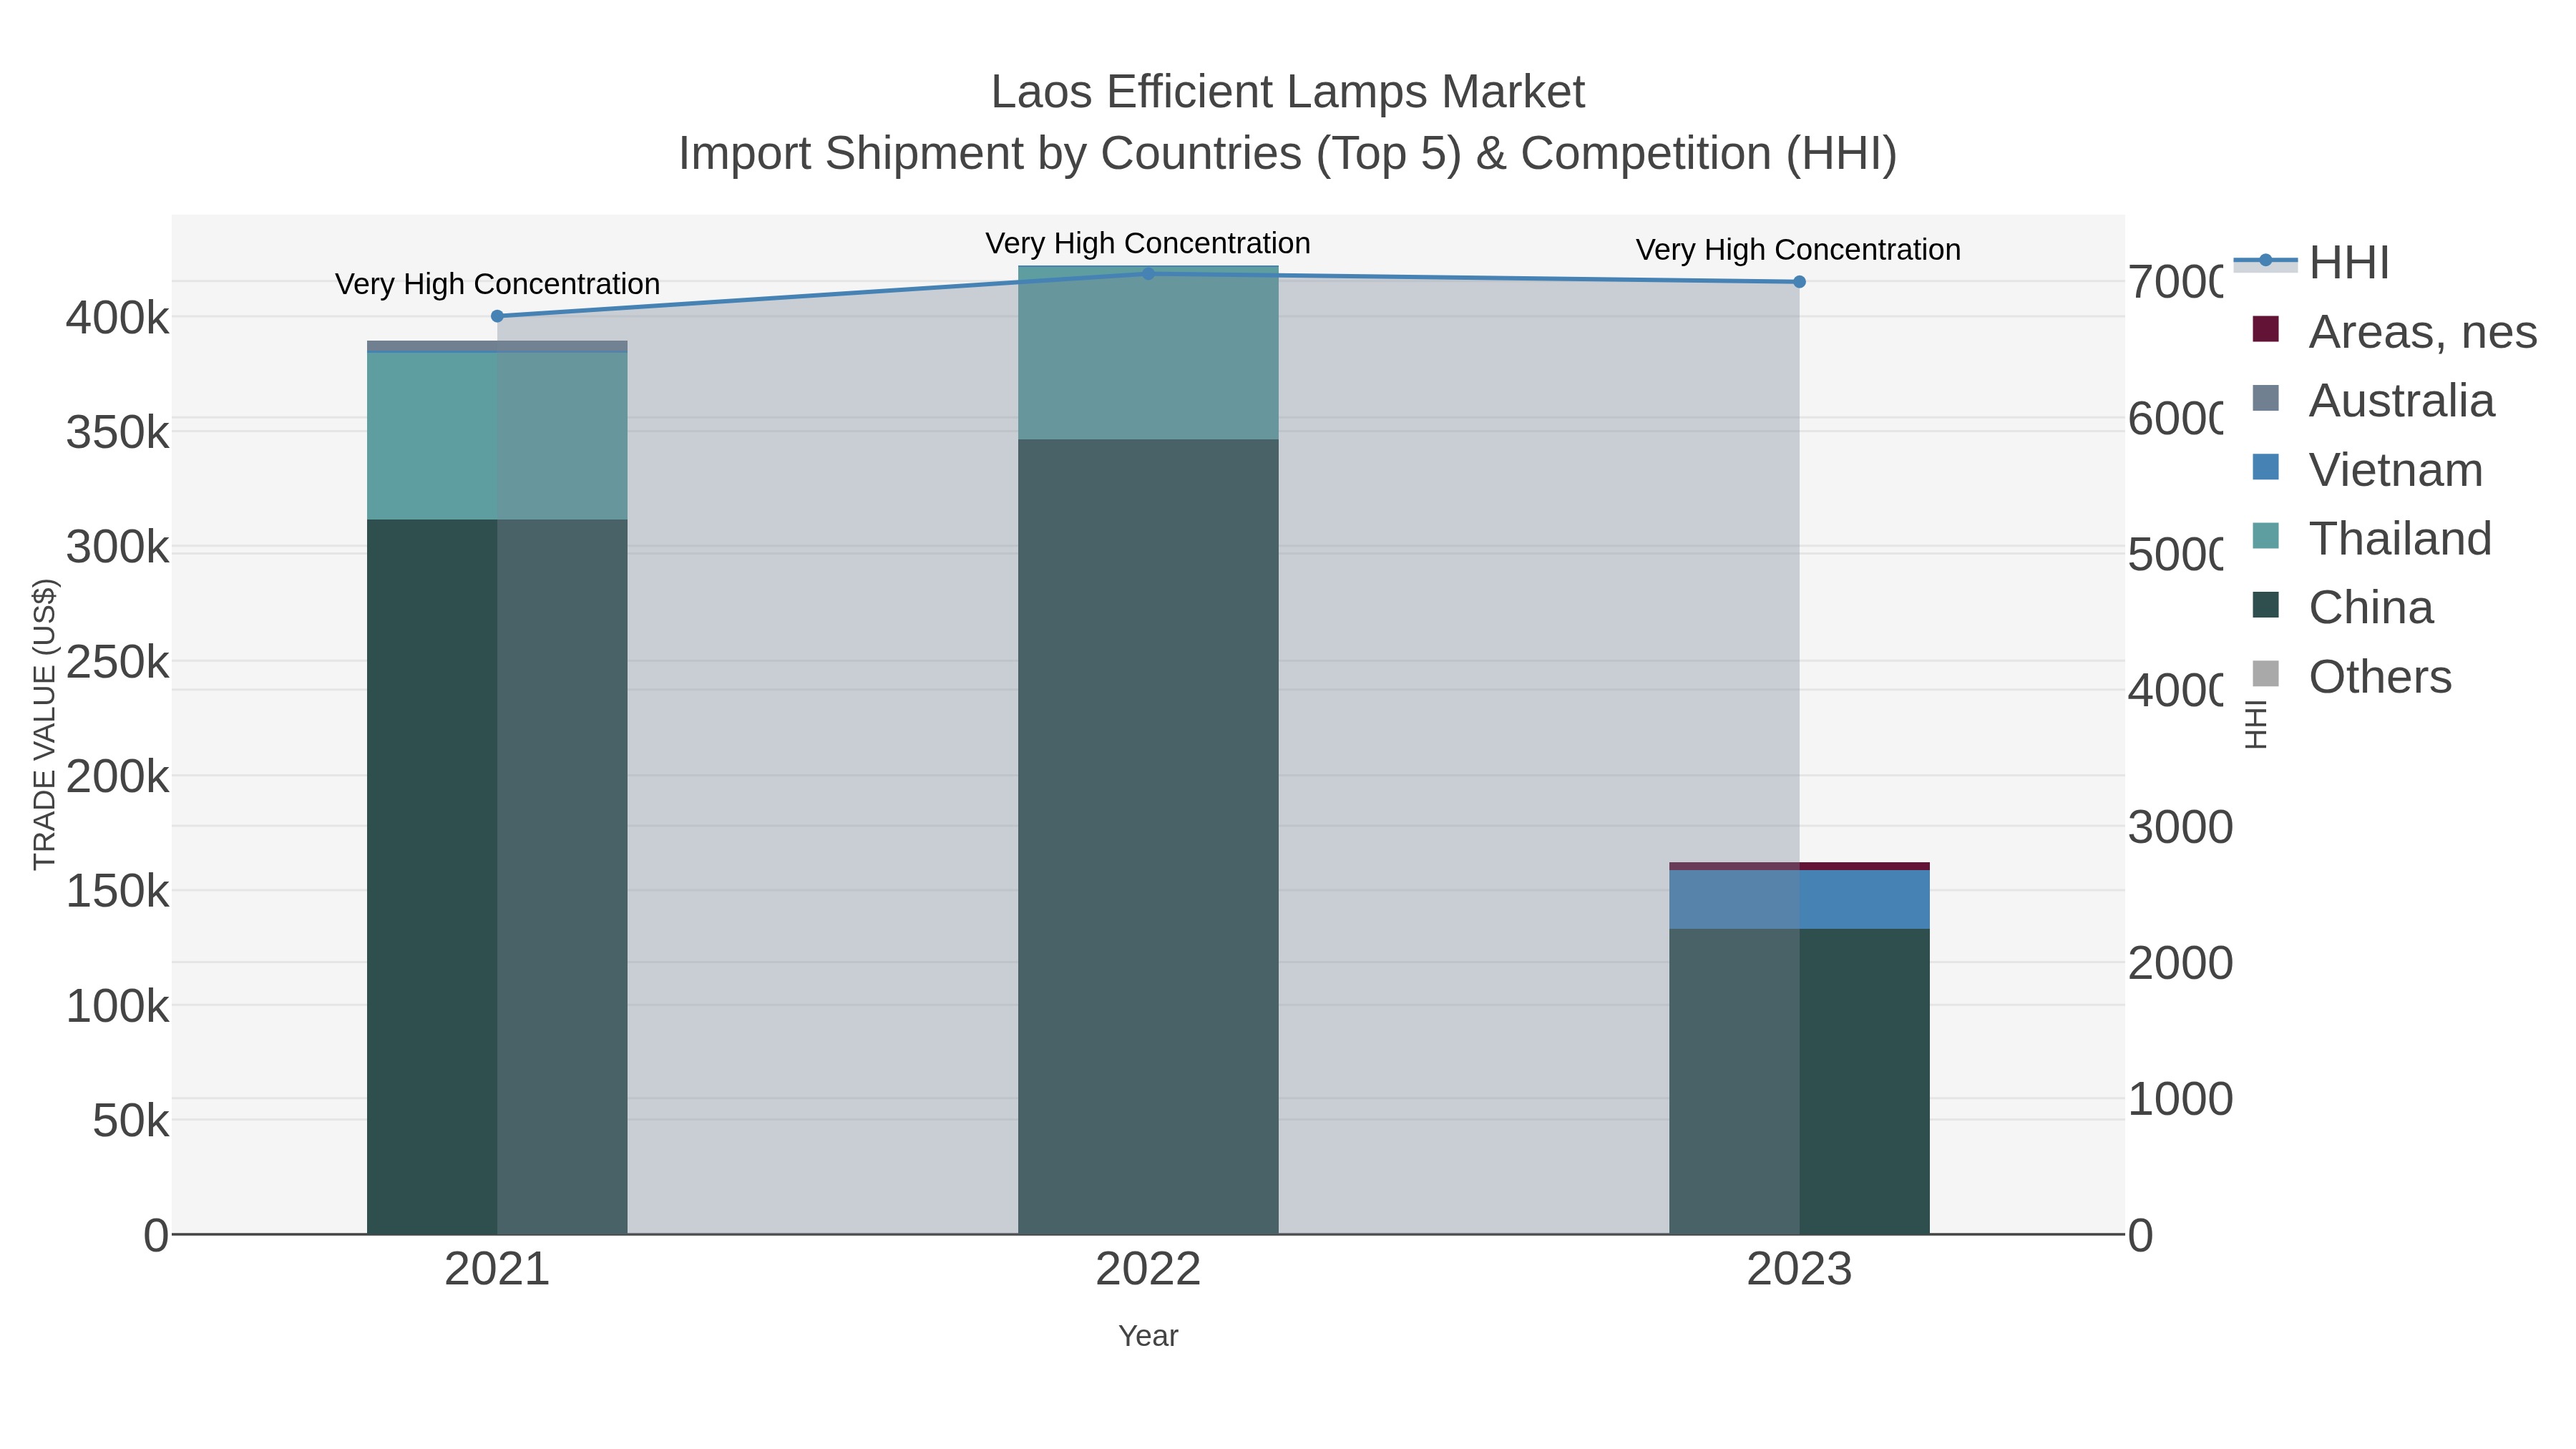Screen dimensions: 2576x1449
Task: Click the China dark green legend swatch
Action: [x=2265, y=605]
